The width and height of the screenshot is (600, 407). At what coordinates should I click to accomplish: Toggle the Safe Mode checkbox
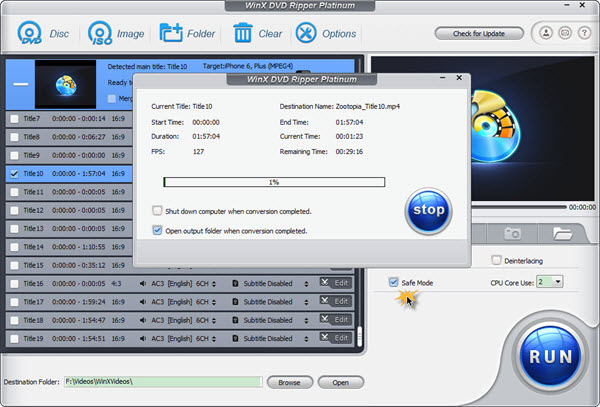point(393,282)
